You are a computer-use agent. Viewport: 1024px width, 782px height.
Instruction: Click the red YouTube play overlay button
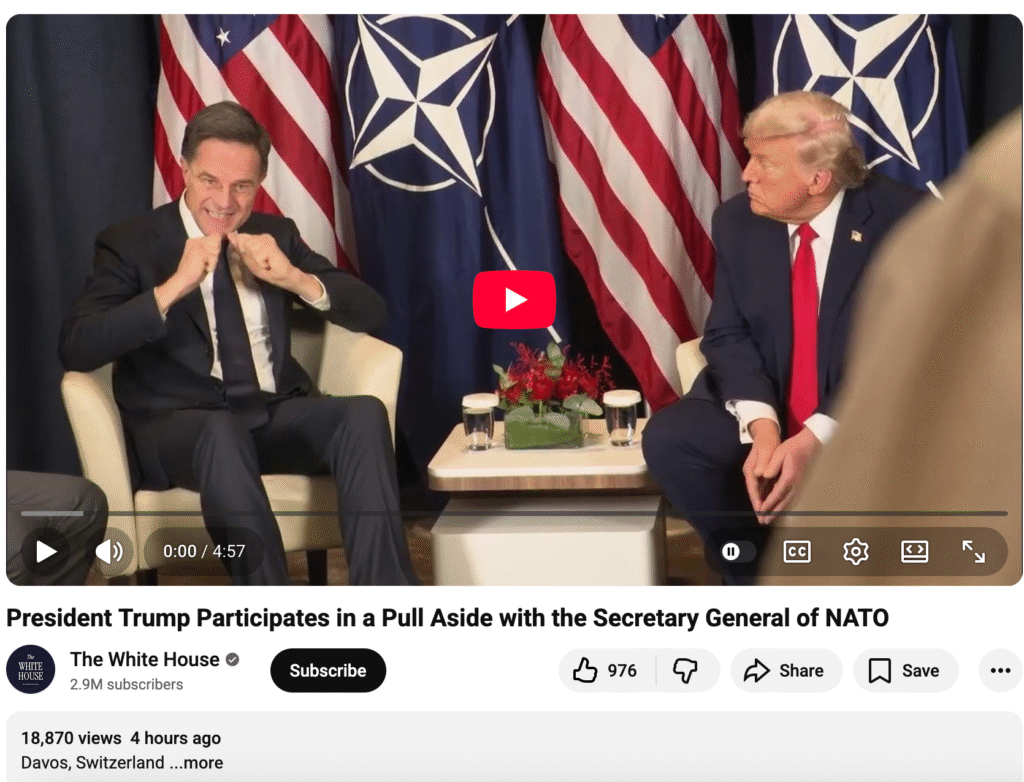(x=514, y=299)
